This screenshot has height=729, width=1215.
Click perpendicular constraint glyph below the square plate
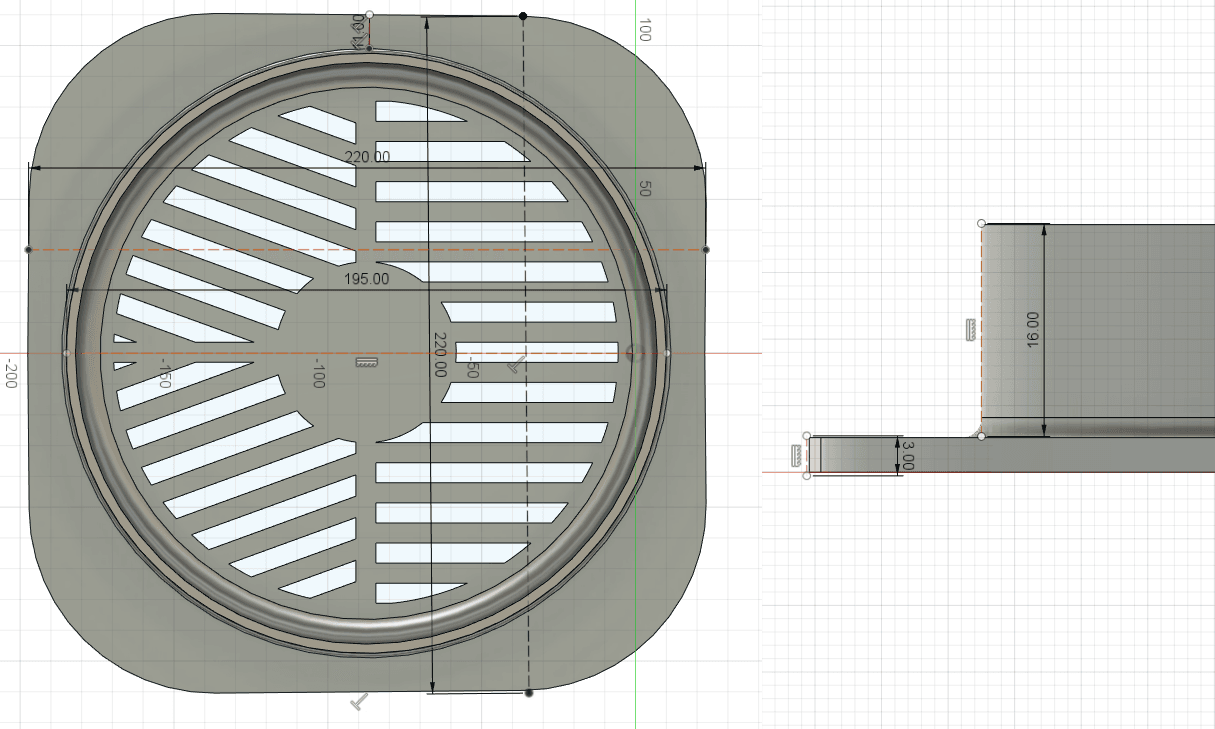[360, 702]
